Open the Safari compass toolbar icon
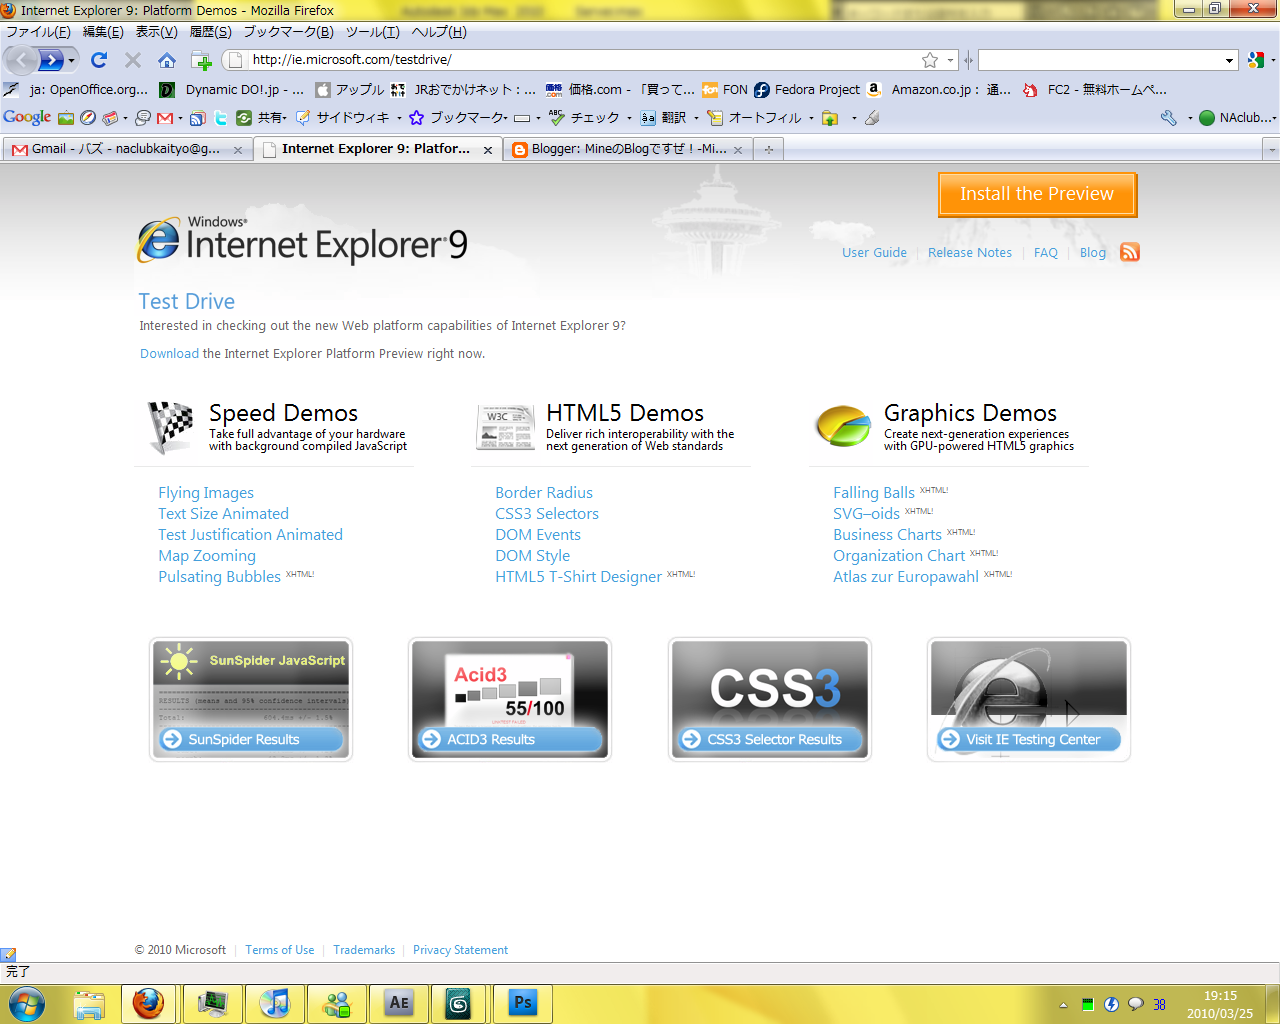Screen dimensions: 1280x1024 coord(88,118)
